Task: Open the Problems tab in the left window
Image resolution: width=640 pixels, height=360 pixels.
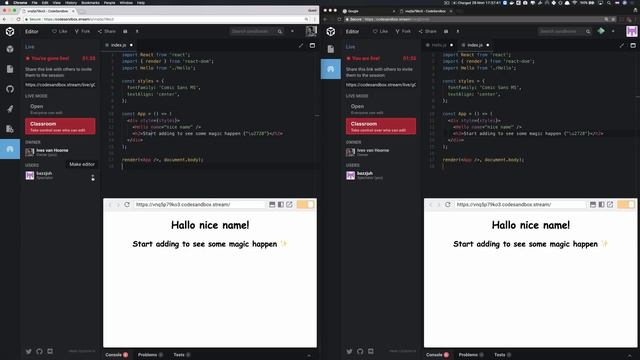Action: tap(150, 355)
